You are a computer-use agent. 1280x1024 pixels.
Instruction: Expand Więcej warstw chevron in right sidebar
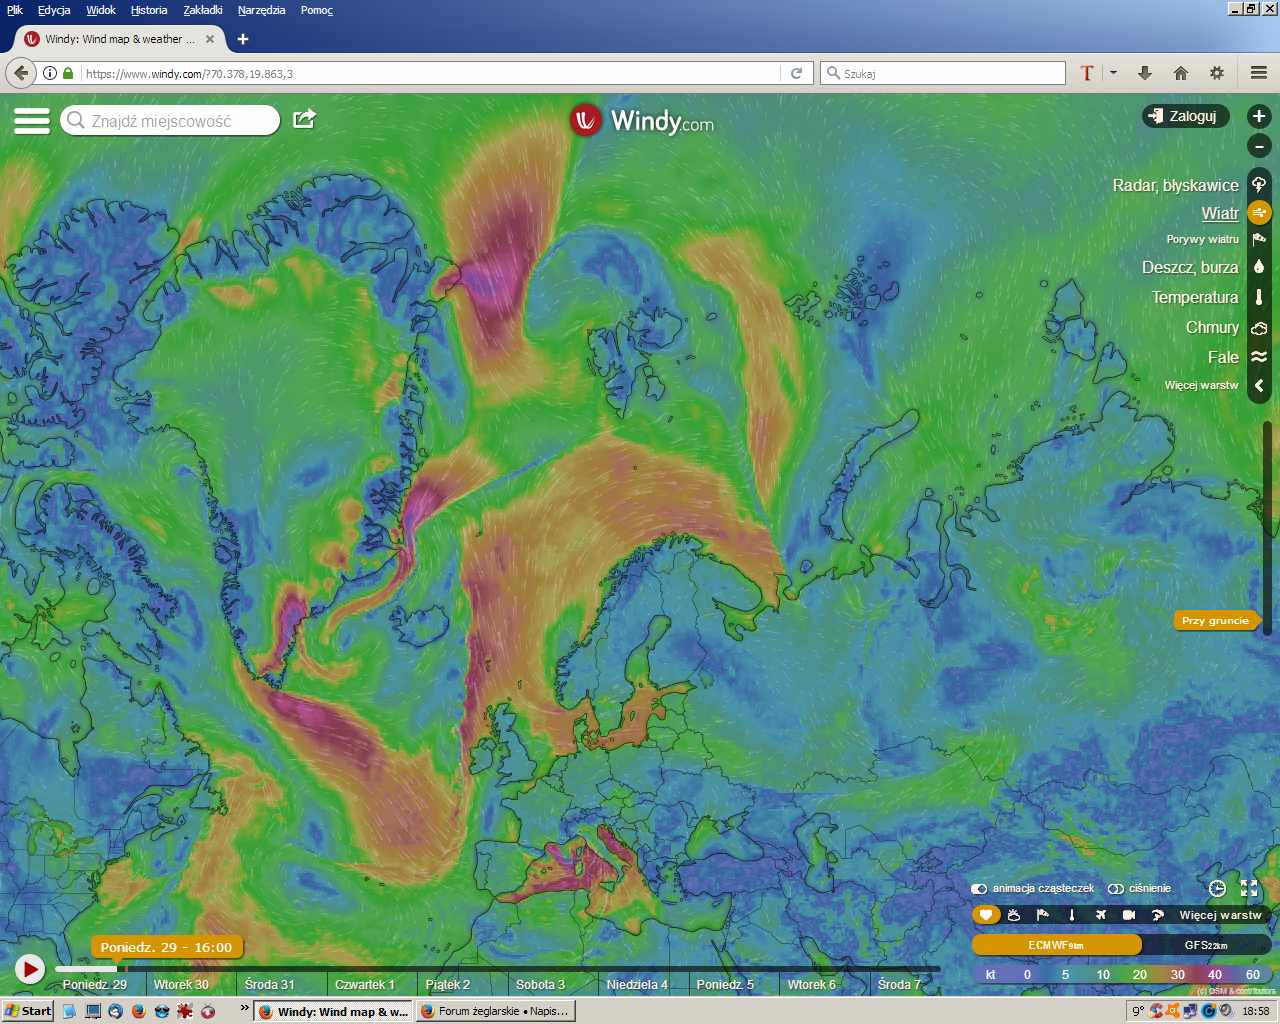point(1259,385)
